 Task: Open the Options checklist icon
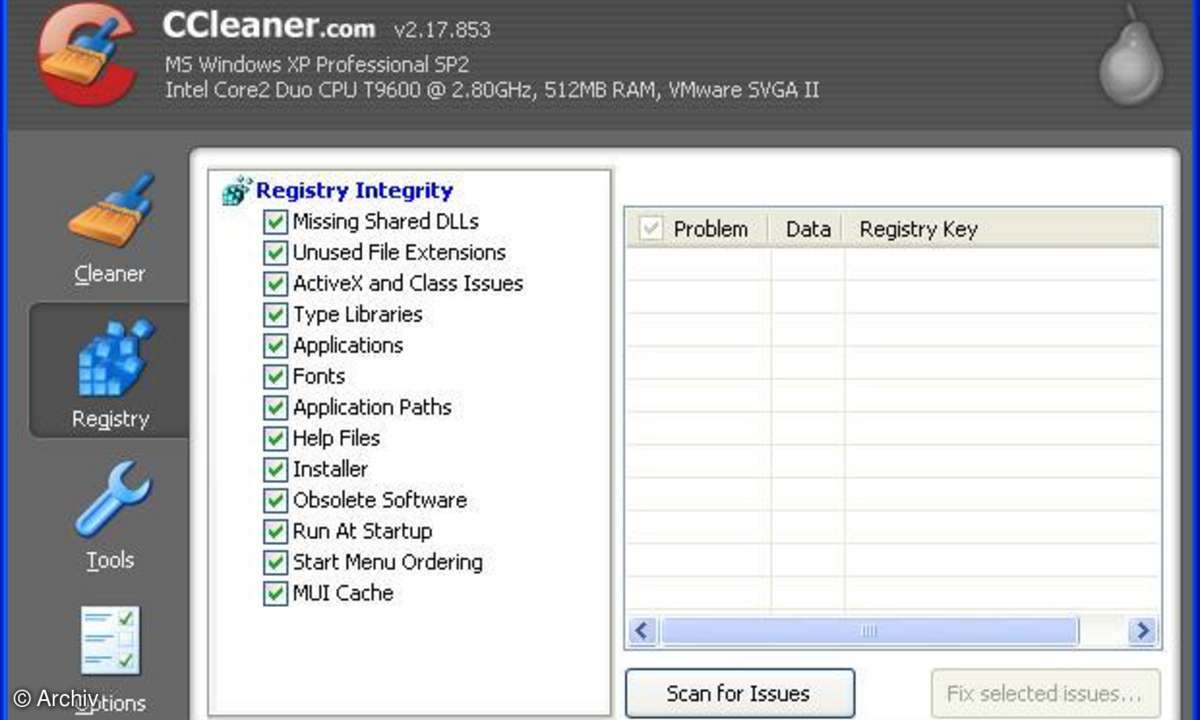(110, 641)
